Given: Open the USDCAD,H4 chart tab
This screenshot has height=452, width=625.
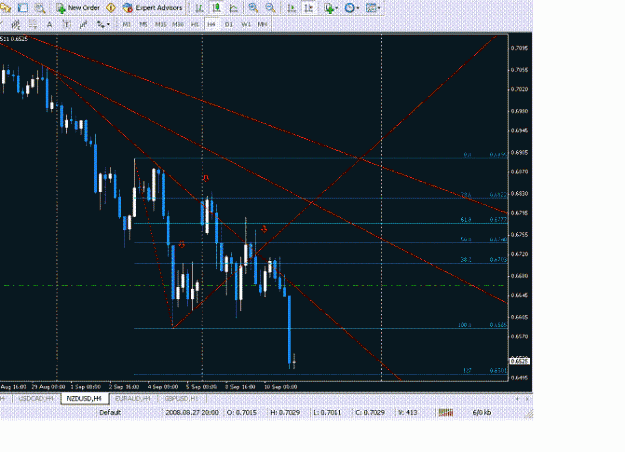Looking at the screenshot, I should click(36, 399).
